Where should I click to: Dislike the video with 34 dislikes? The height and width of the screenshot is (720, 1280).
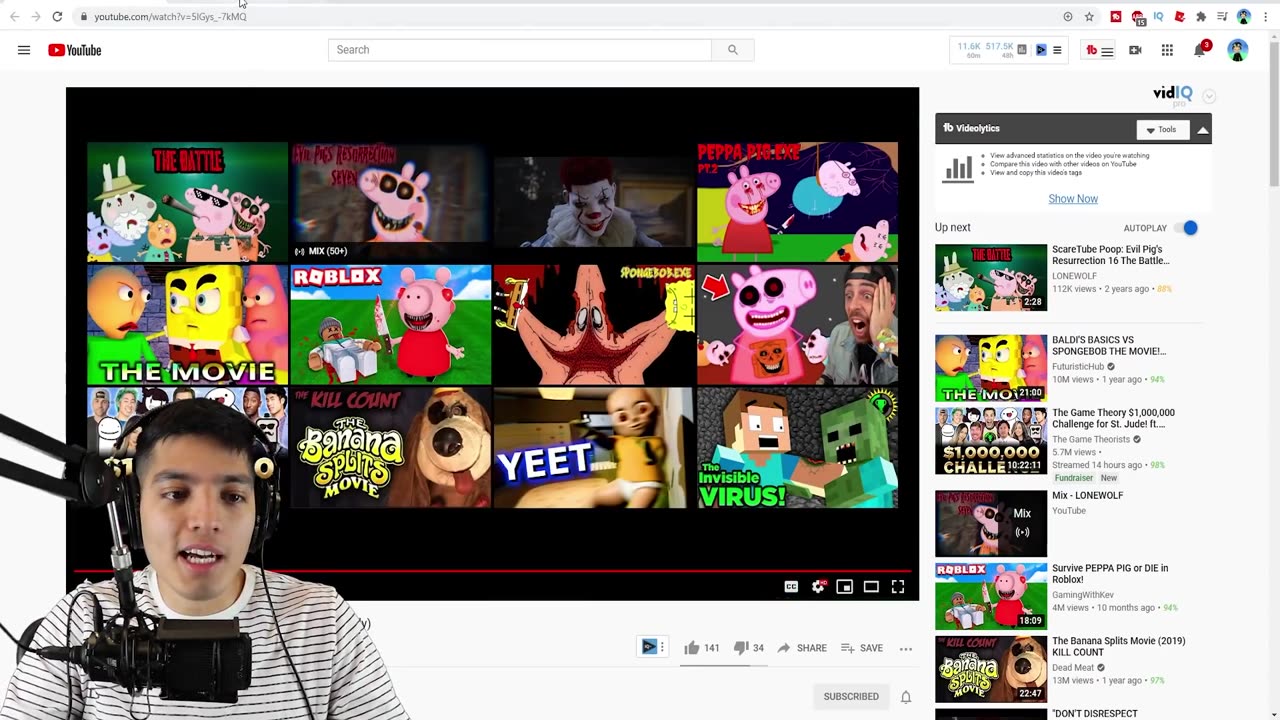pyautogui.click(x=749, y=648)
